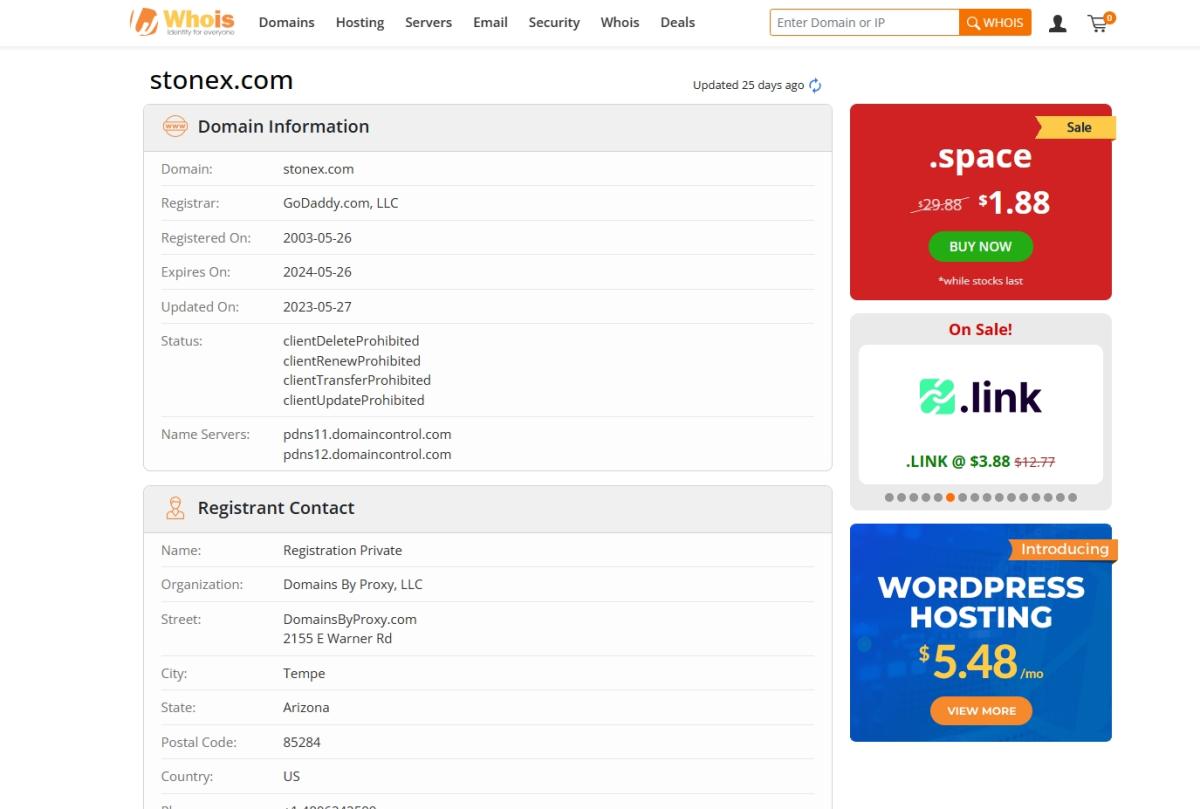Click the BUY NOW button for .space
Screen dimensions: 1200x809
(x=980, y=247)
